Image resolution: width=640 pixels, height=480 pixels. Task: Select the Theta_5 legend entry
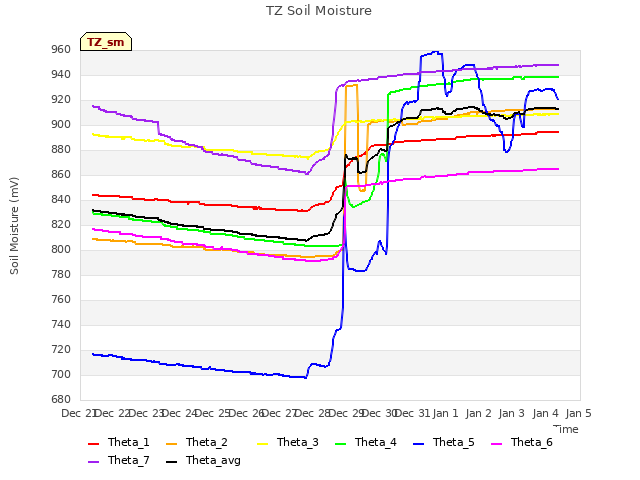coord(443,442)
